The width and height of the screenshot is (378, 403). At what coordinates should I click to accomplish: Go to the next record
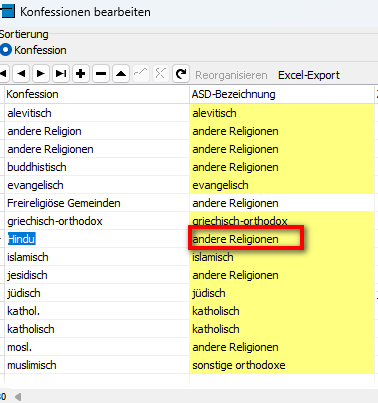tap(41, 74)
